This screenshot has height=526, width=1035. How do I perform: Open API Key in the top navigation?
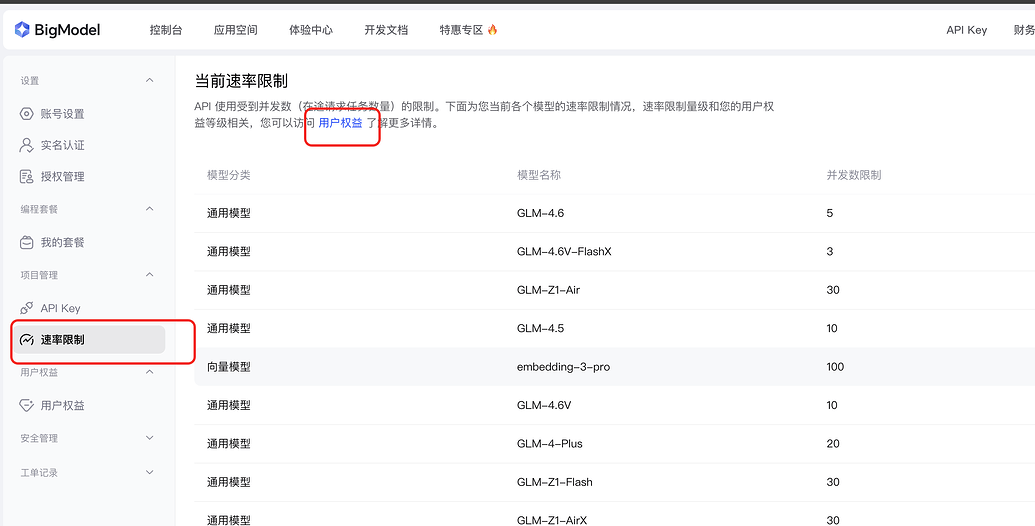[966, 30]
